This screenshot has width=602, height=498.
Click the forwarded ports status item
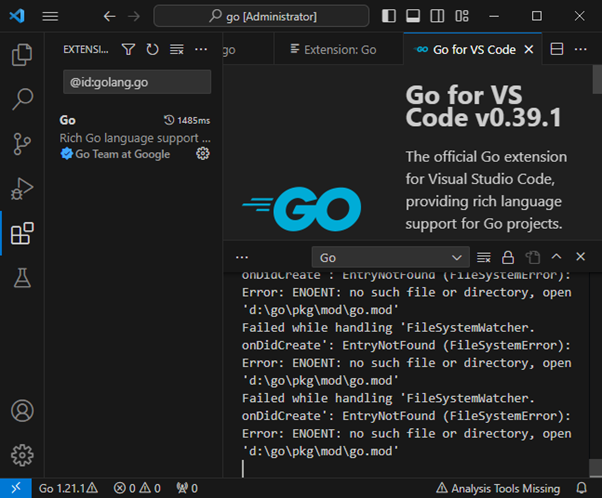(x=187, y=488)
